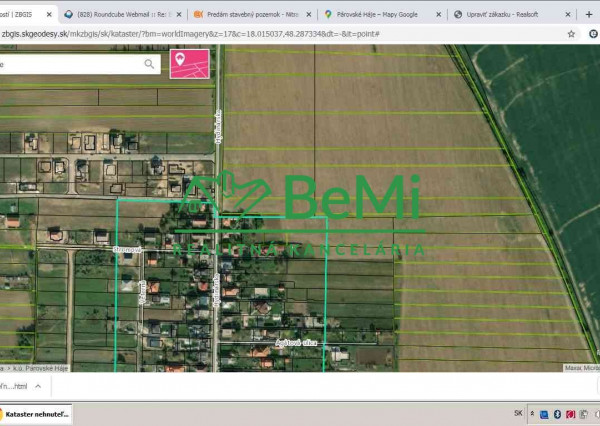
Task: Close the Realsoft tab
Action: pyautogui.click(x=568, y=15)
